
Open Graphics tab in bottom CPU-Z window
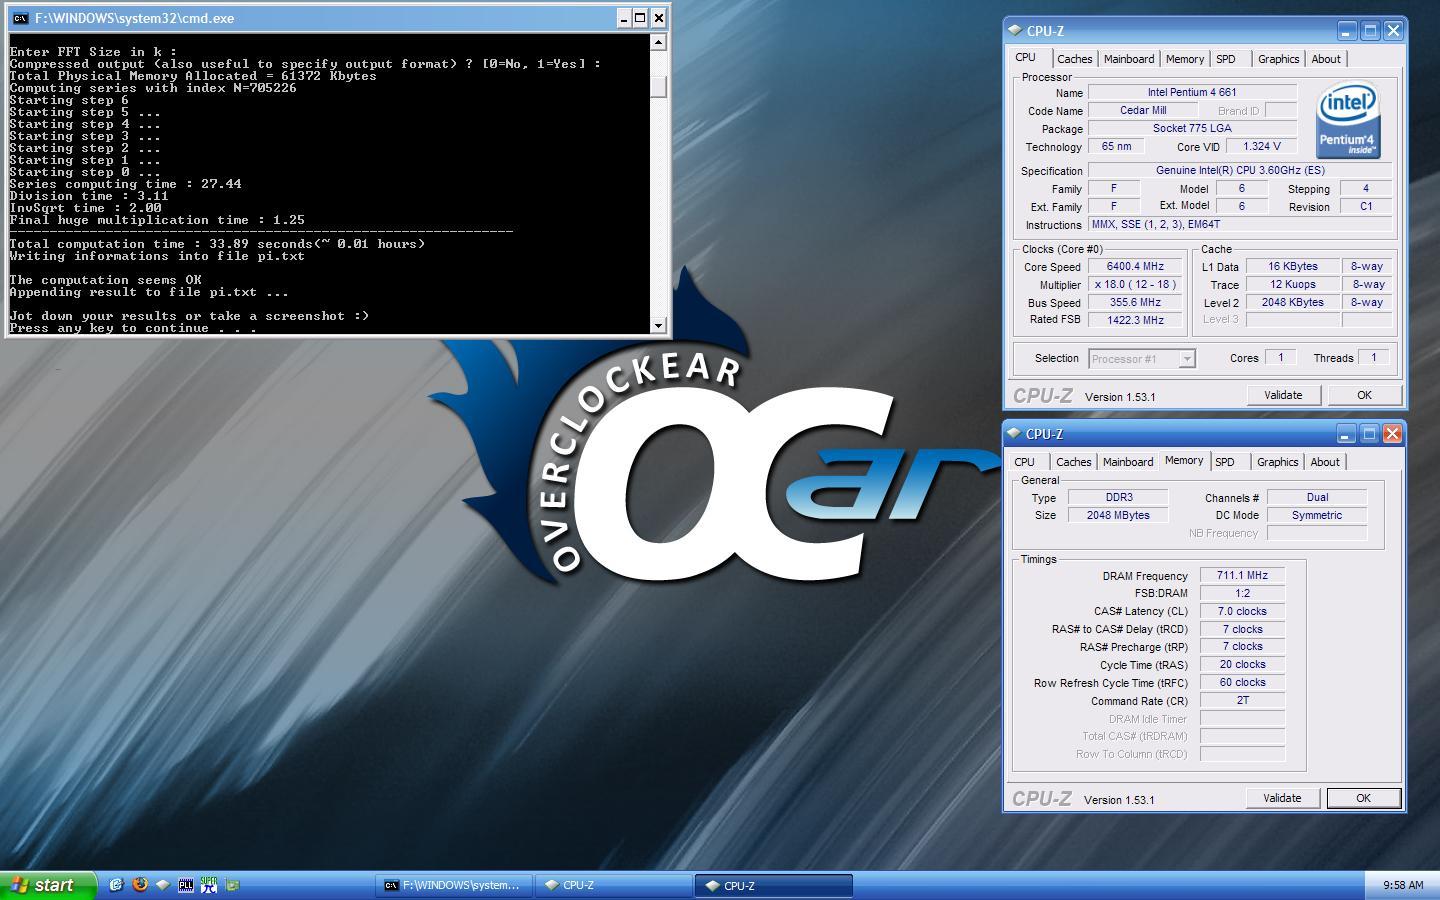click(x=1278, y=462)
